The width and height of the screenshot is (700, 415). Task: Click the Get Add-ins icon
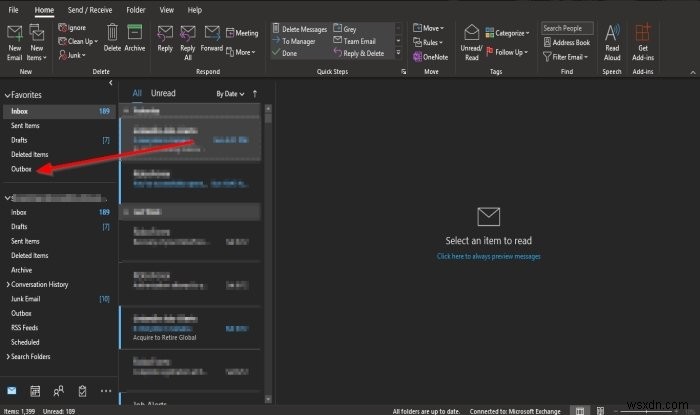[x=643, y=42]
